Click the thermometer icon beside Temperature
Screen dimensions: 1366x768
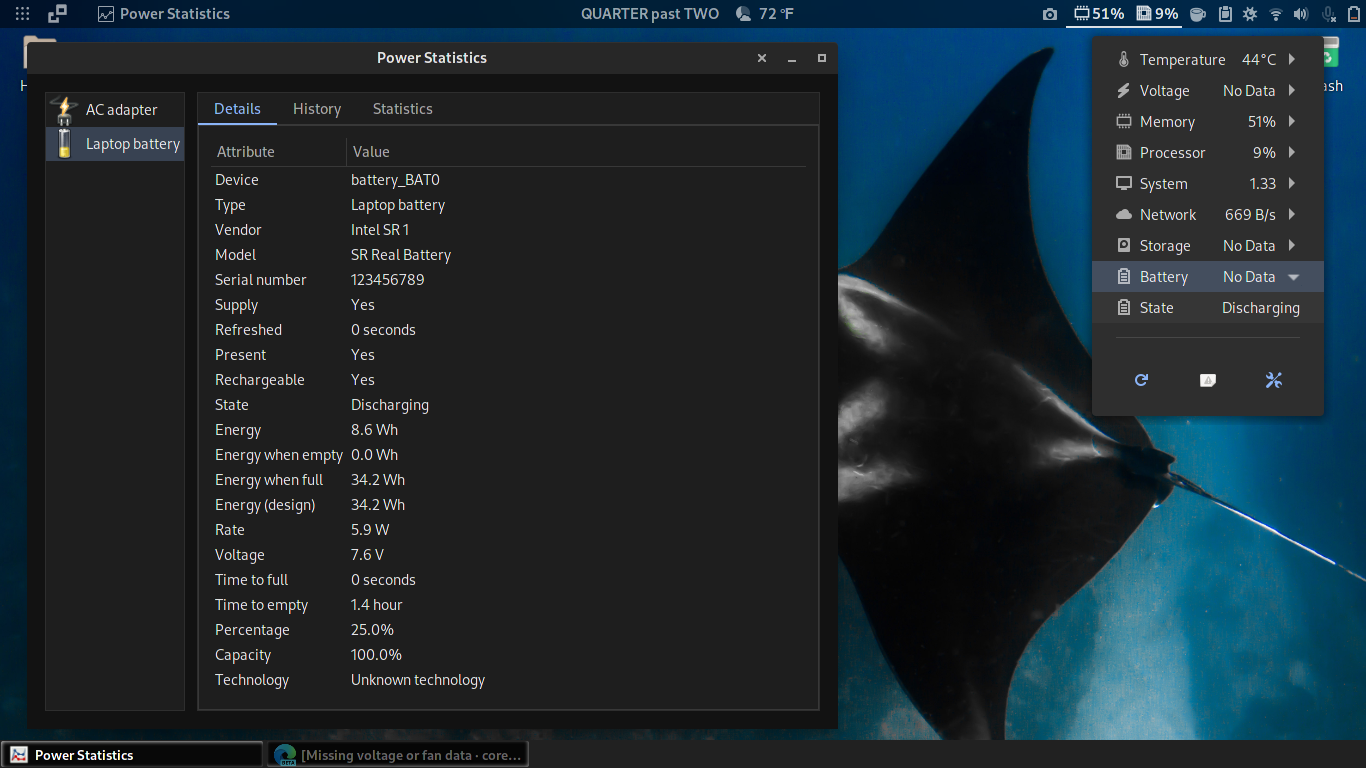click(1124, 60)
